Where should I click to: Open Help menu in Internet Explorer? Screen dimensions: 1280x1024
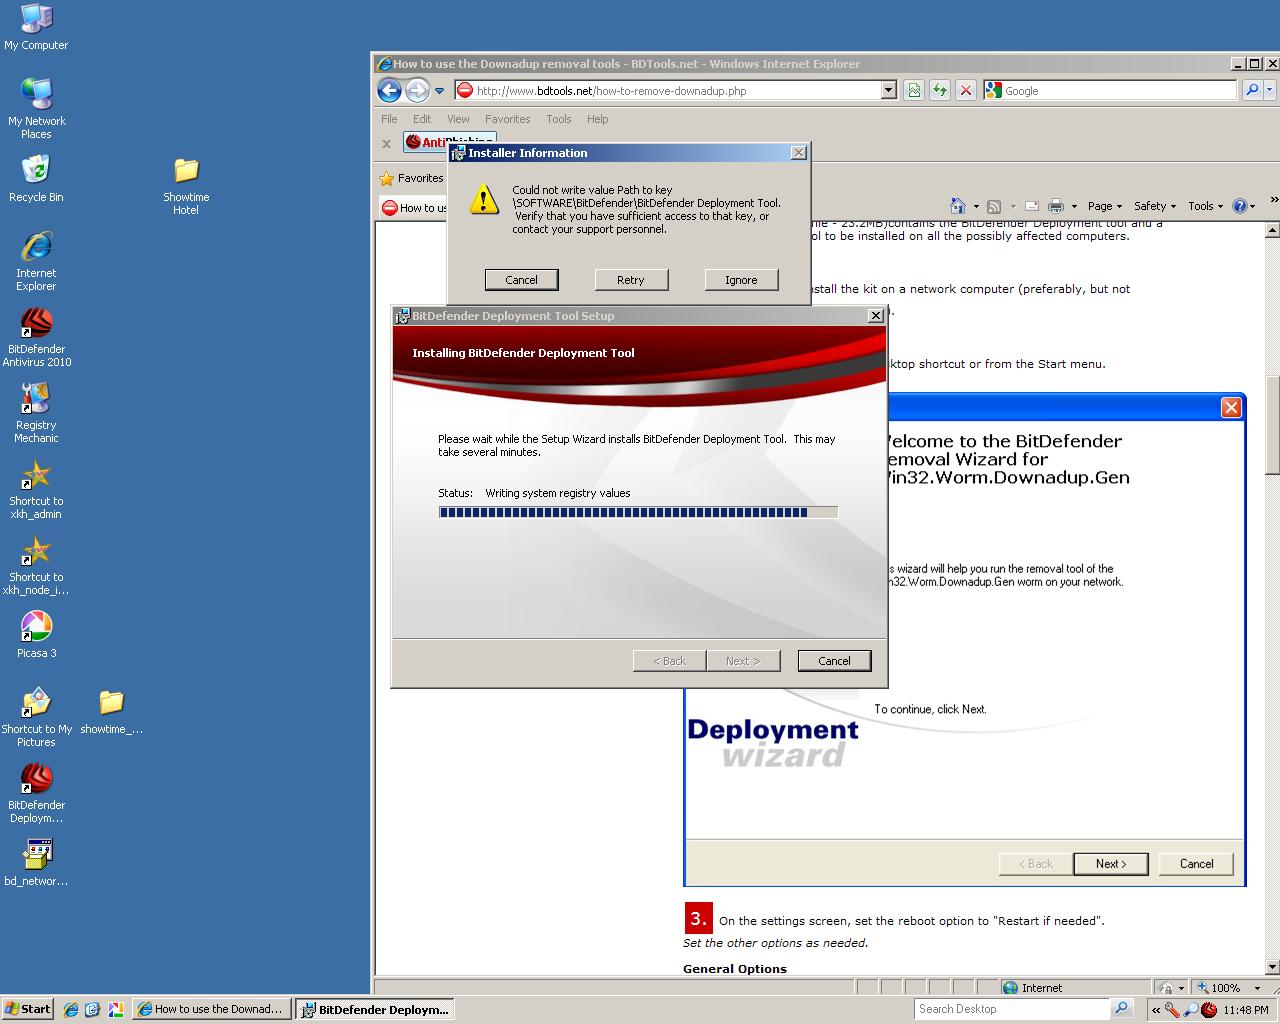click(x=597, y=119)
